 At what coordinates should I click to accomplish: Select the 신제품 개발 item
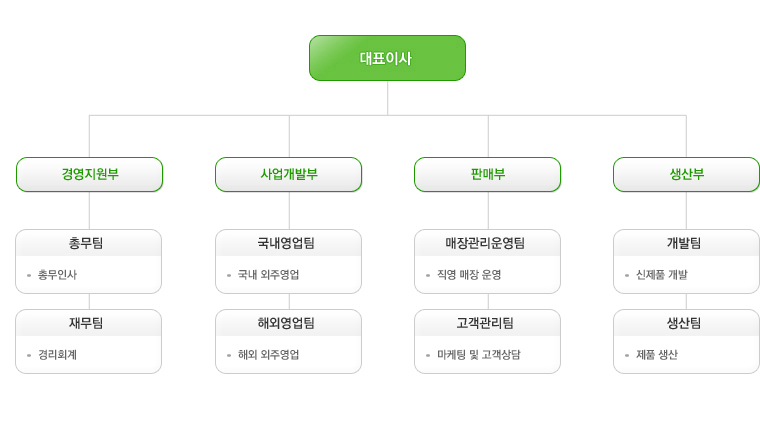point(662,275)
